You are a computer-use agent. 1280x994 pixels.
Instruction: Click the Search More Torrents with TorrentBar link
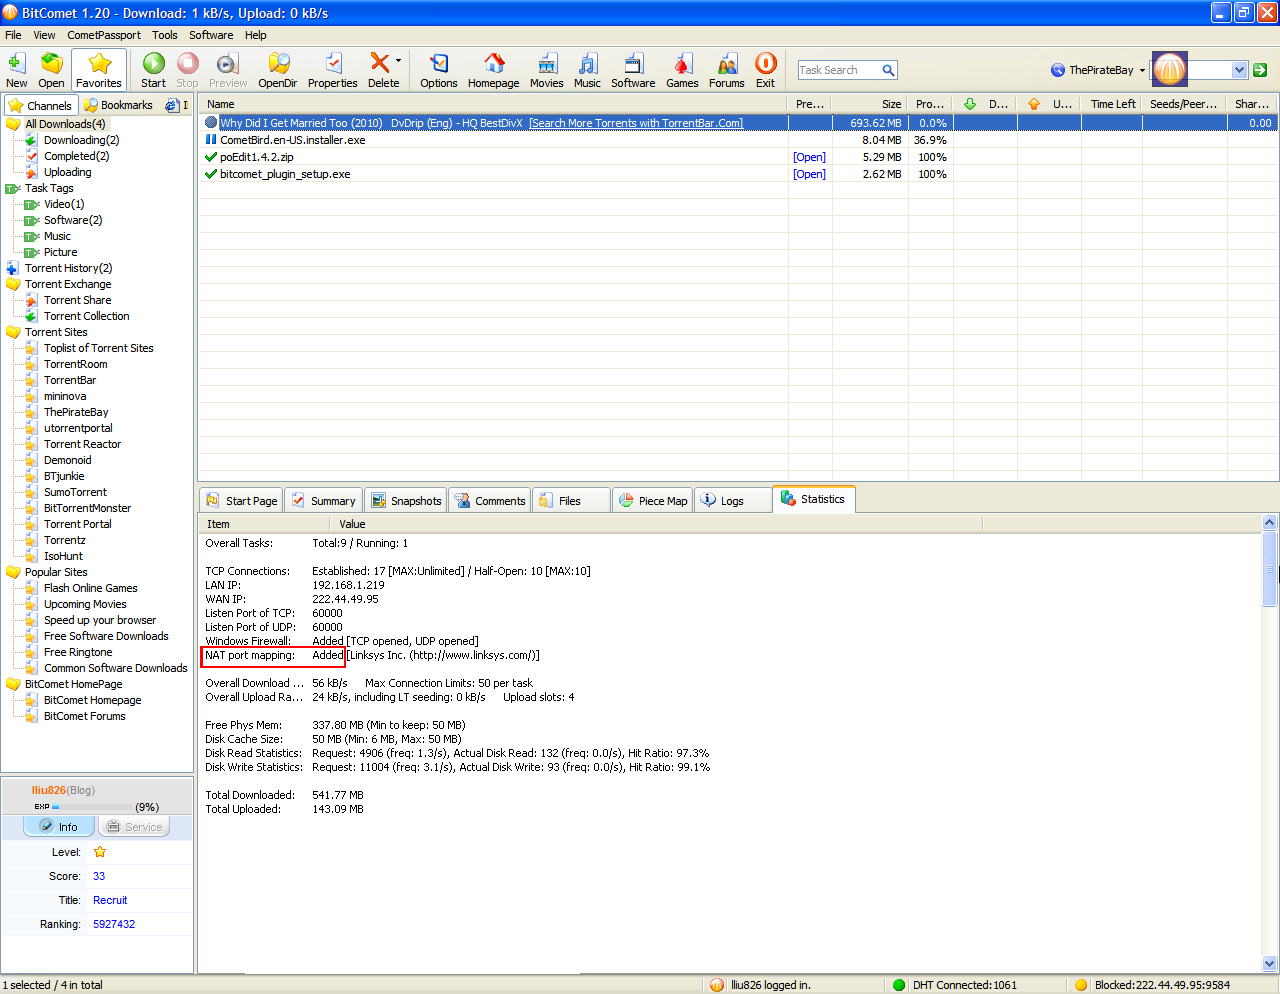(x=636, y=123)
